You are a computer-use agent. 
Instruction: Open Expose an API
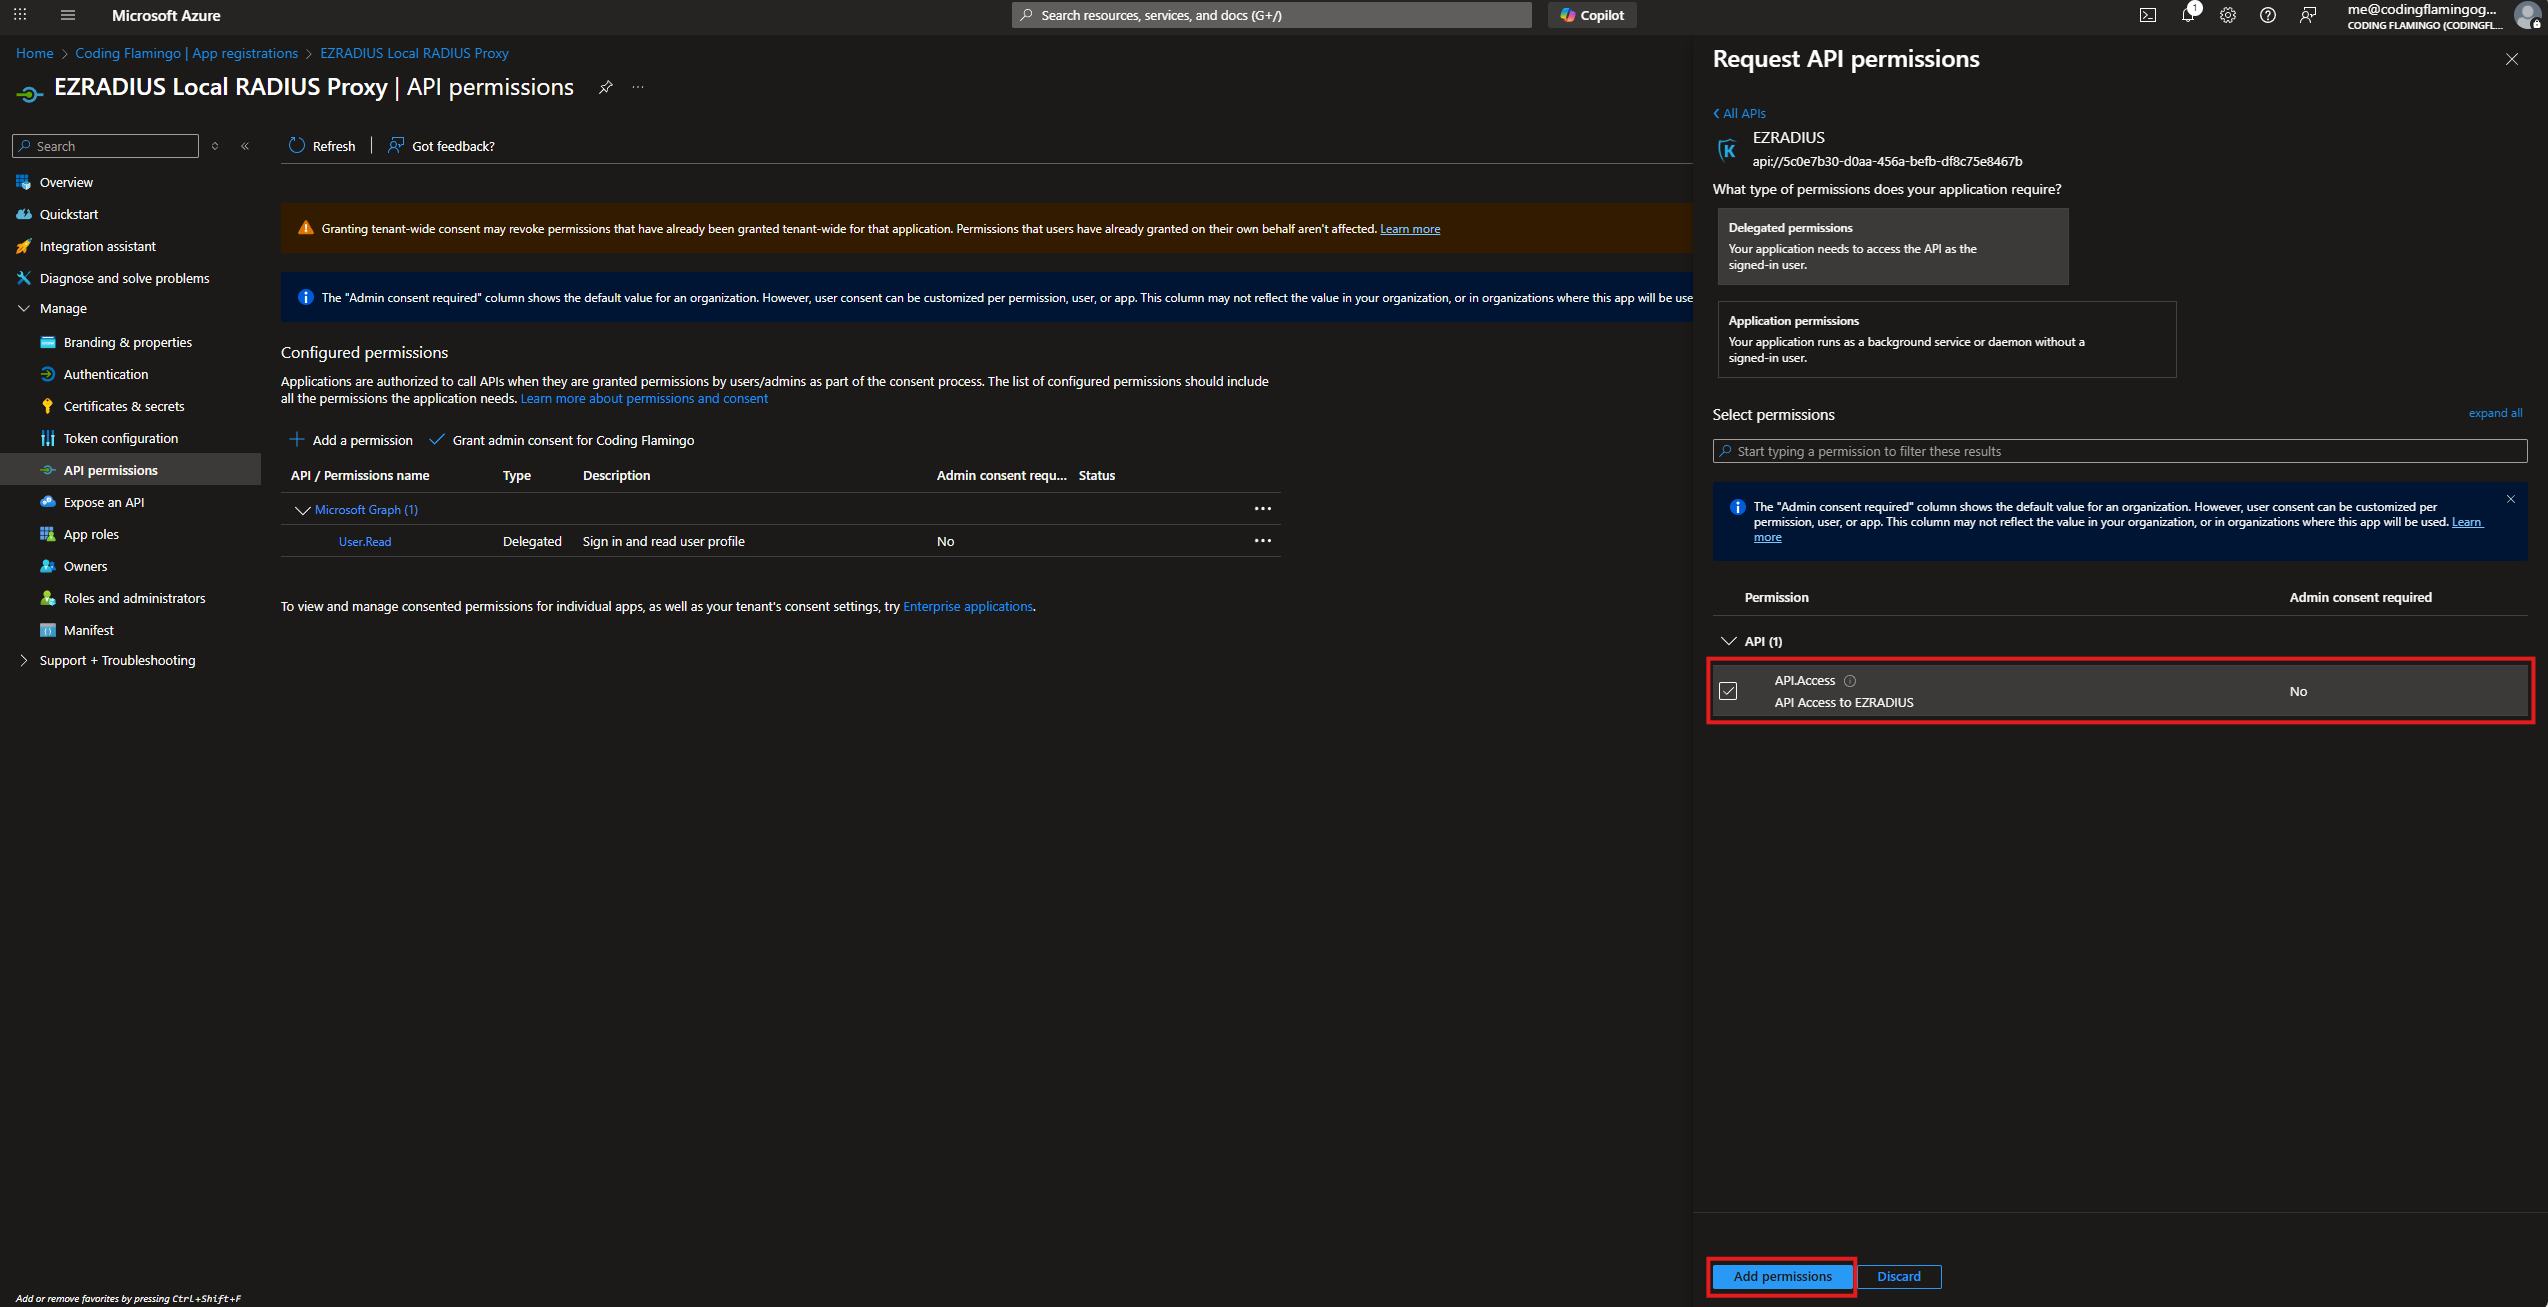pos(104,502)
